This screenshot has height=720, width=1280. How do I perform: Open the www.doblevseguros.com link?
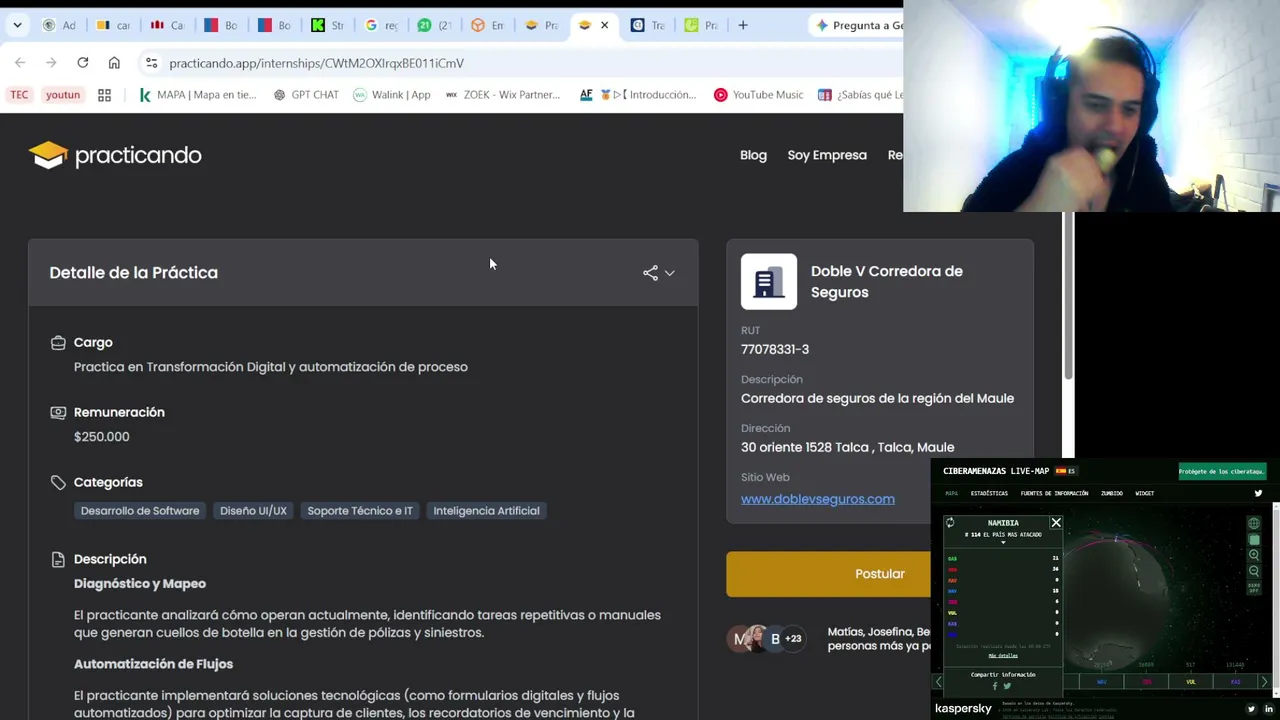click(x=818, y=499)
